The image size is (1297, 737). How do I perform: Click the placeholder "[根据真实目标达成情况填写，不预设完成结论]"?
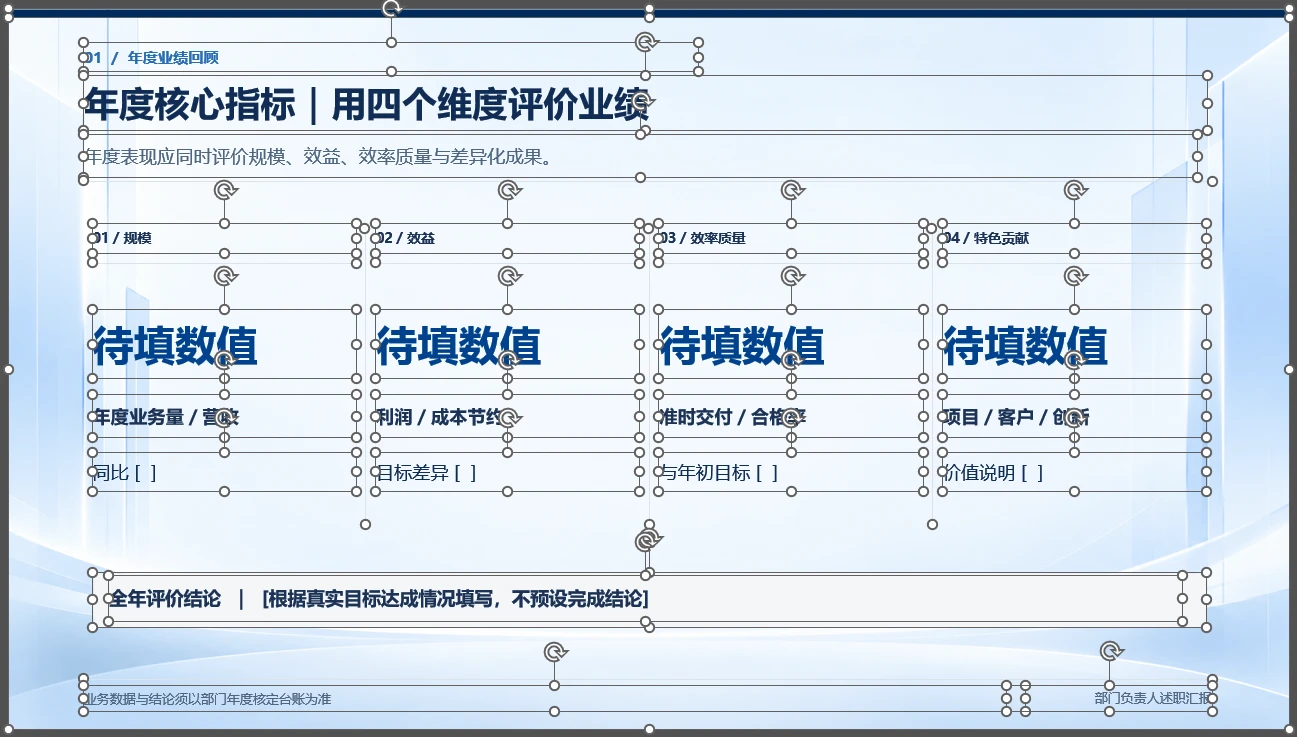[x=455, y=599]
